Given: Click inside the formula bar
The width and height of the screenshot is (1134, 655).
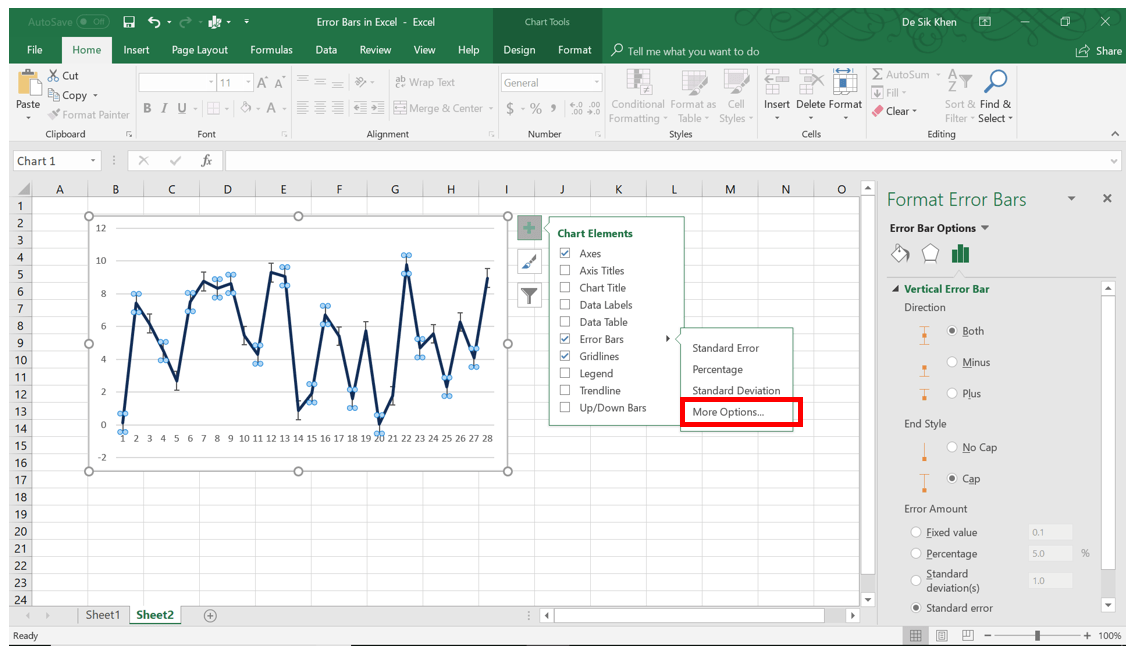Looking at the screenshot, I should (x=600, y=160).
